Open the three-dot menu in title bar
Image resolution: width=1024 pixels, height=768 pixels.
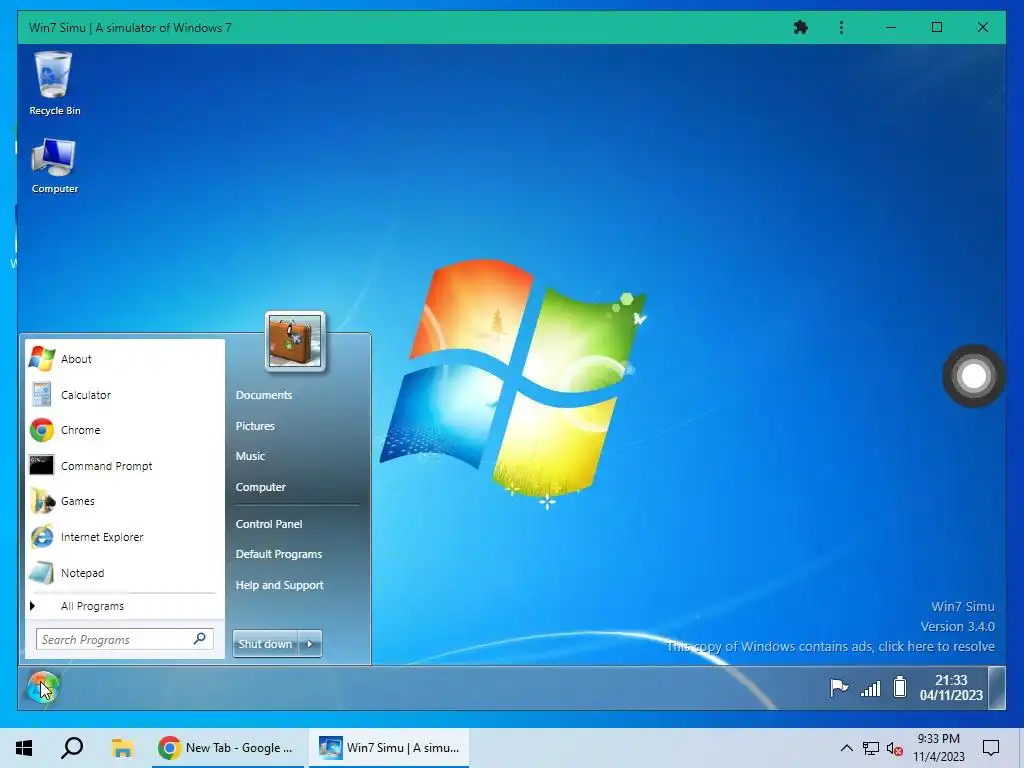tap(841, 27)
